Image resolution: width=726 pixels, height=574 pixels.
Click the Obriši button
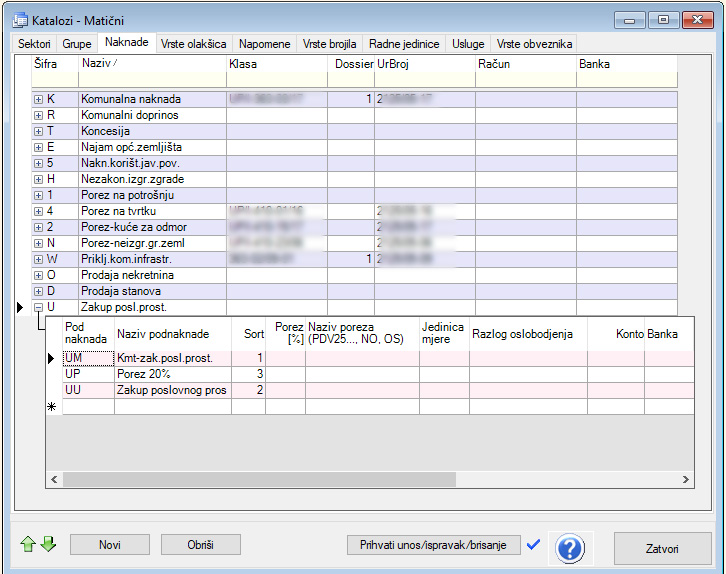pyautogui.click(x=200, y=545)
